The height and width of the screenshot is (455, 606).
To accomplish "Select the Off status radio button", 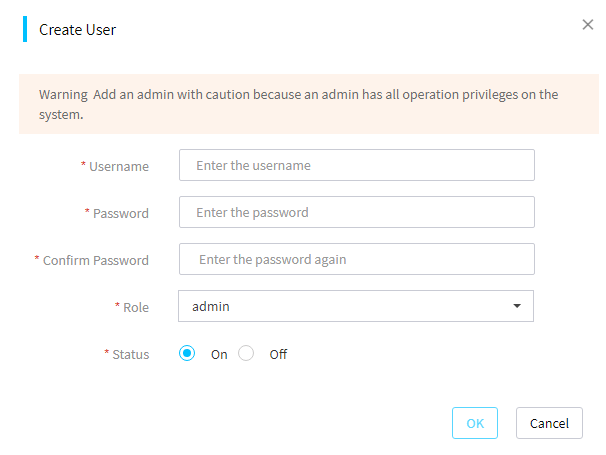I will point(246,353).
